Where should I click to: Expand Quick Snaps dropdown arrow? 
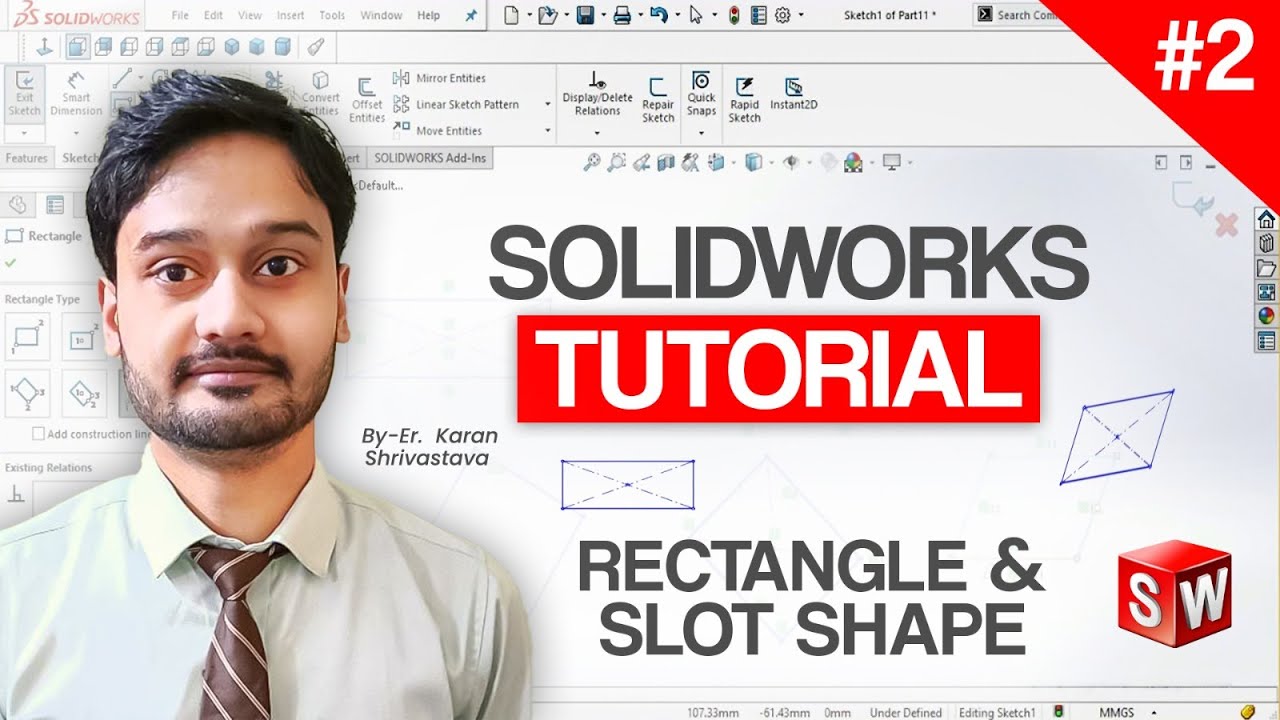tap(701, 132)
